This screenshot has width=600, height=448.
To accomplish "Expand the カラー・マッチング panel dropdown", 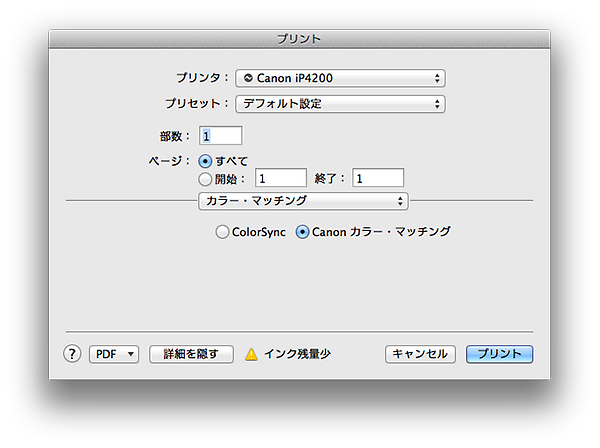I will (303, 201).
